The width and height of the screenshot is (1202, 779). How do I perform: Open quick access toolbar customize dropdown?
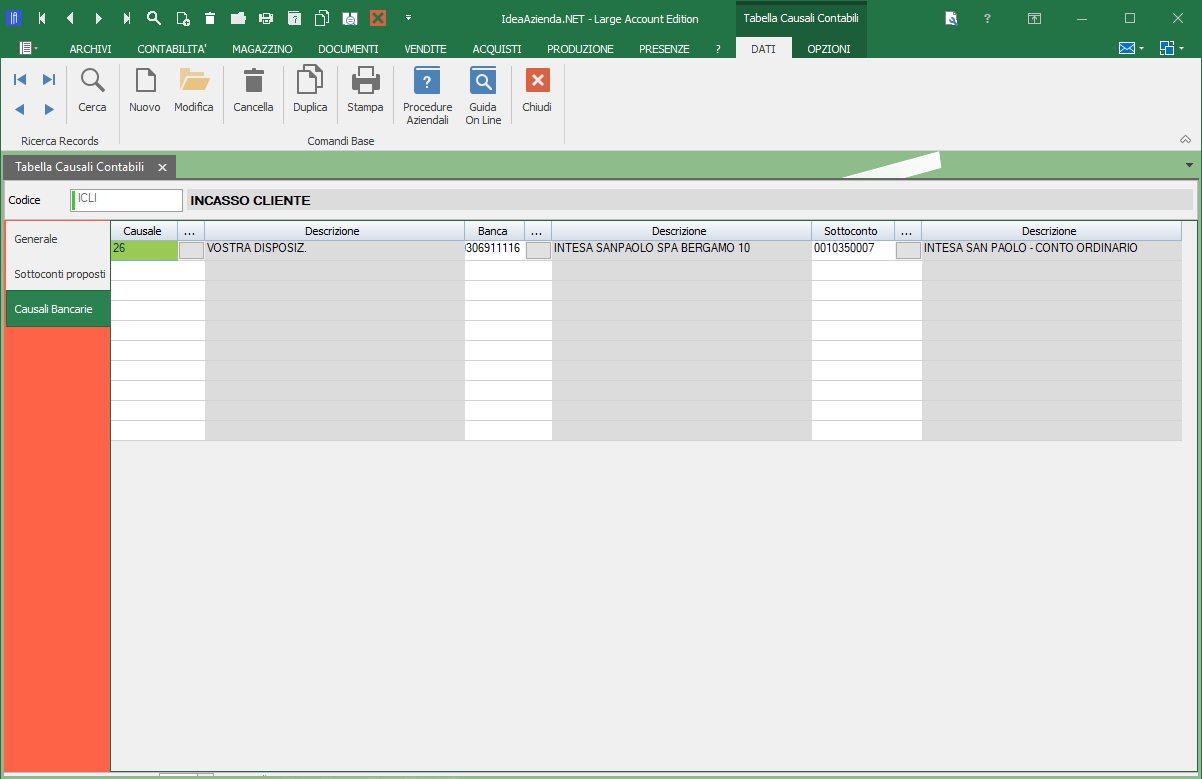408,18
